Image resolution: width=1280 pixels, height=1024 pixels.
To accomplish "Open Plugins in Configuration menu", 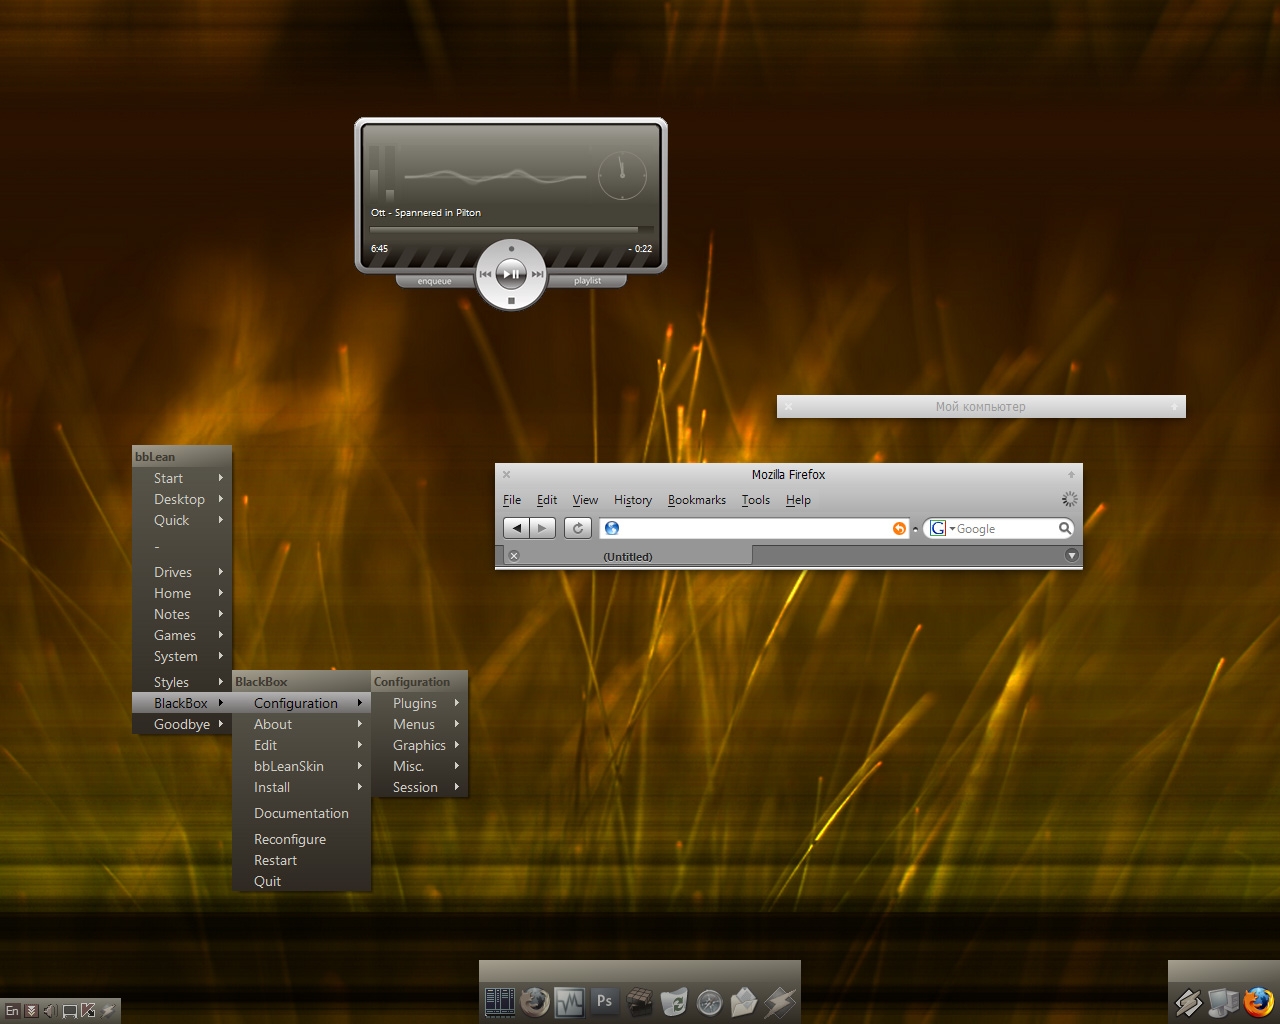I will point(419,703).
